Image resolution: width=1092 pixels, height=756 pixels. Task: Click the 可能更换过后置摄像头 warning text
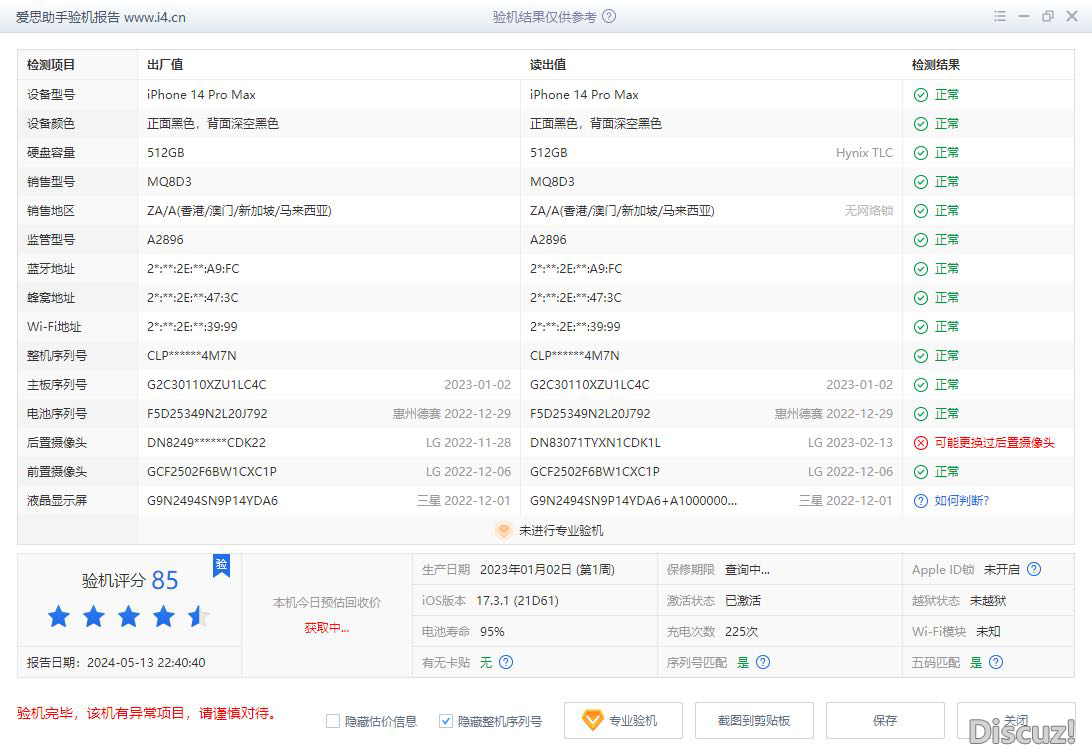(994, 443)
